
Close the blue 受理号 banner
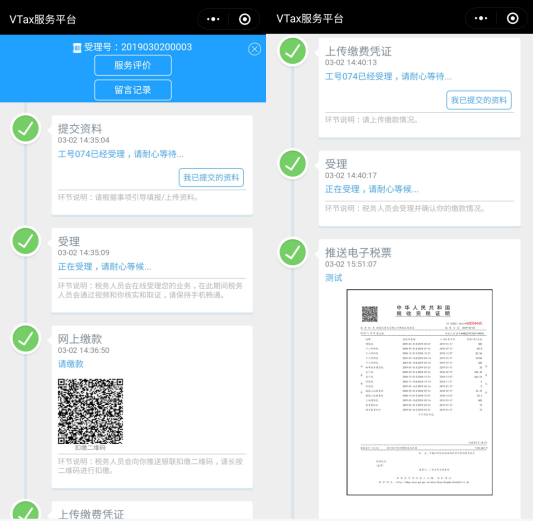pyautogui.click(x=254, y=49)
